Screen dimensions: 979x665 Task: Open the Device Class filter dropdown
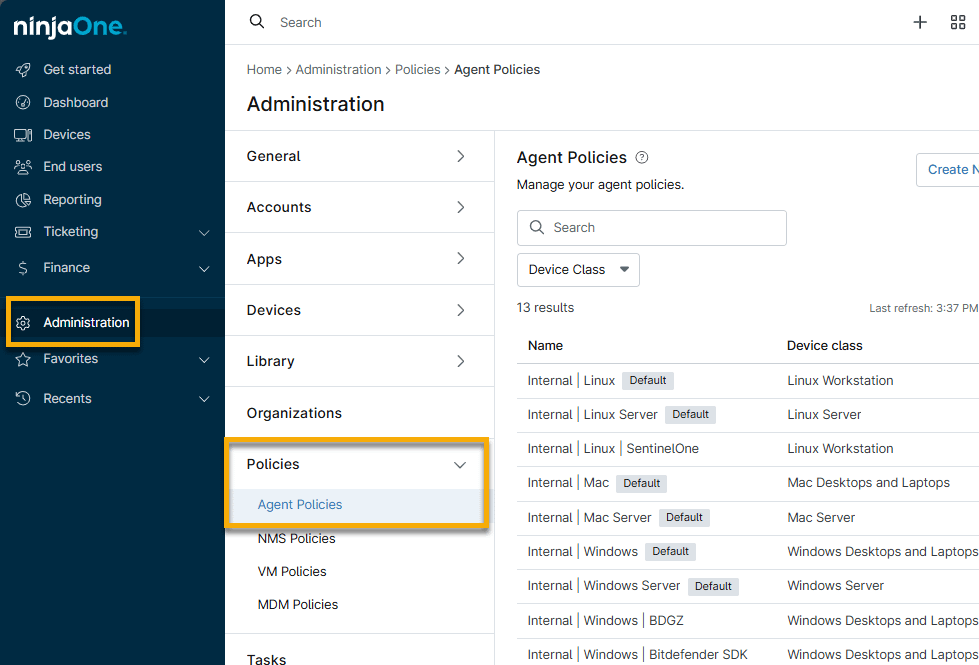(x=578, y=270)
